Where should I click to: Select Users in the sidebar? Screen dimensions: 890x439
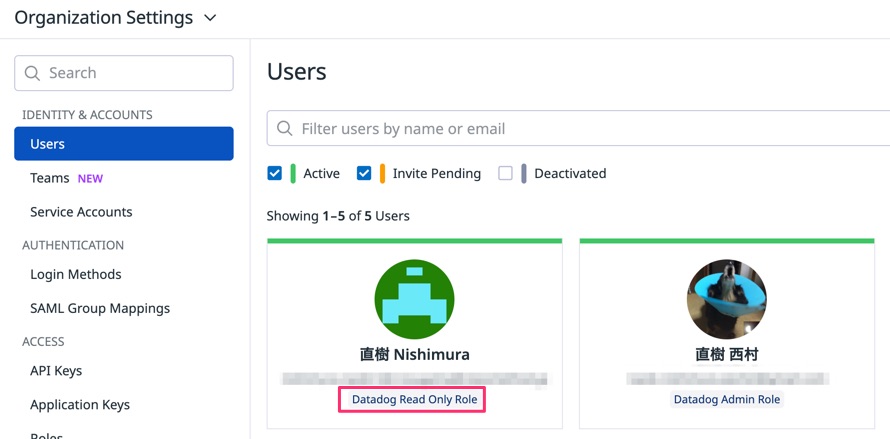coord(124,144)
